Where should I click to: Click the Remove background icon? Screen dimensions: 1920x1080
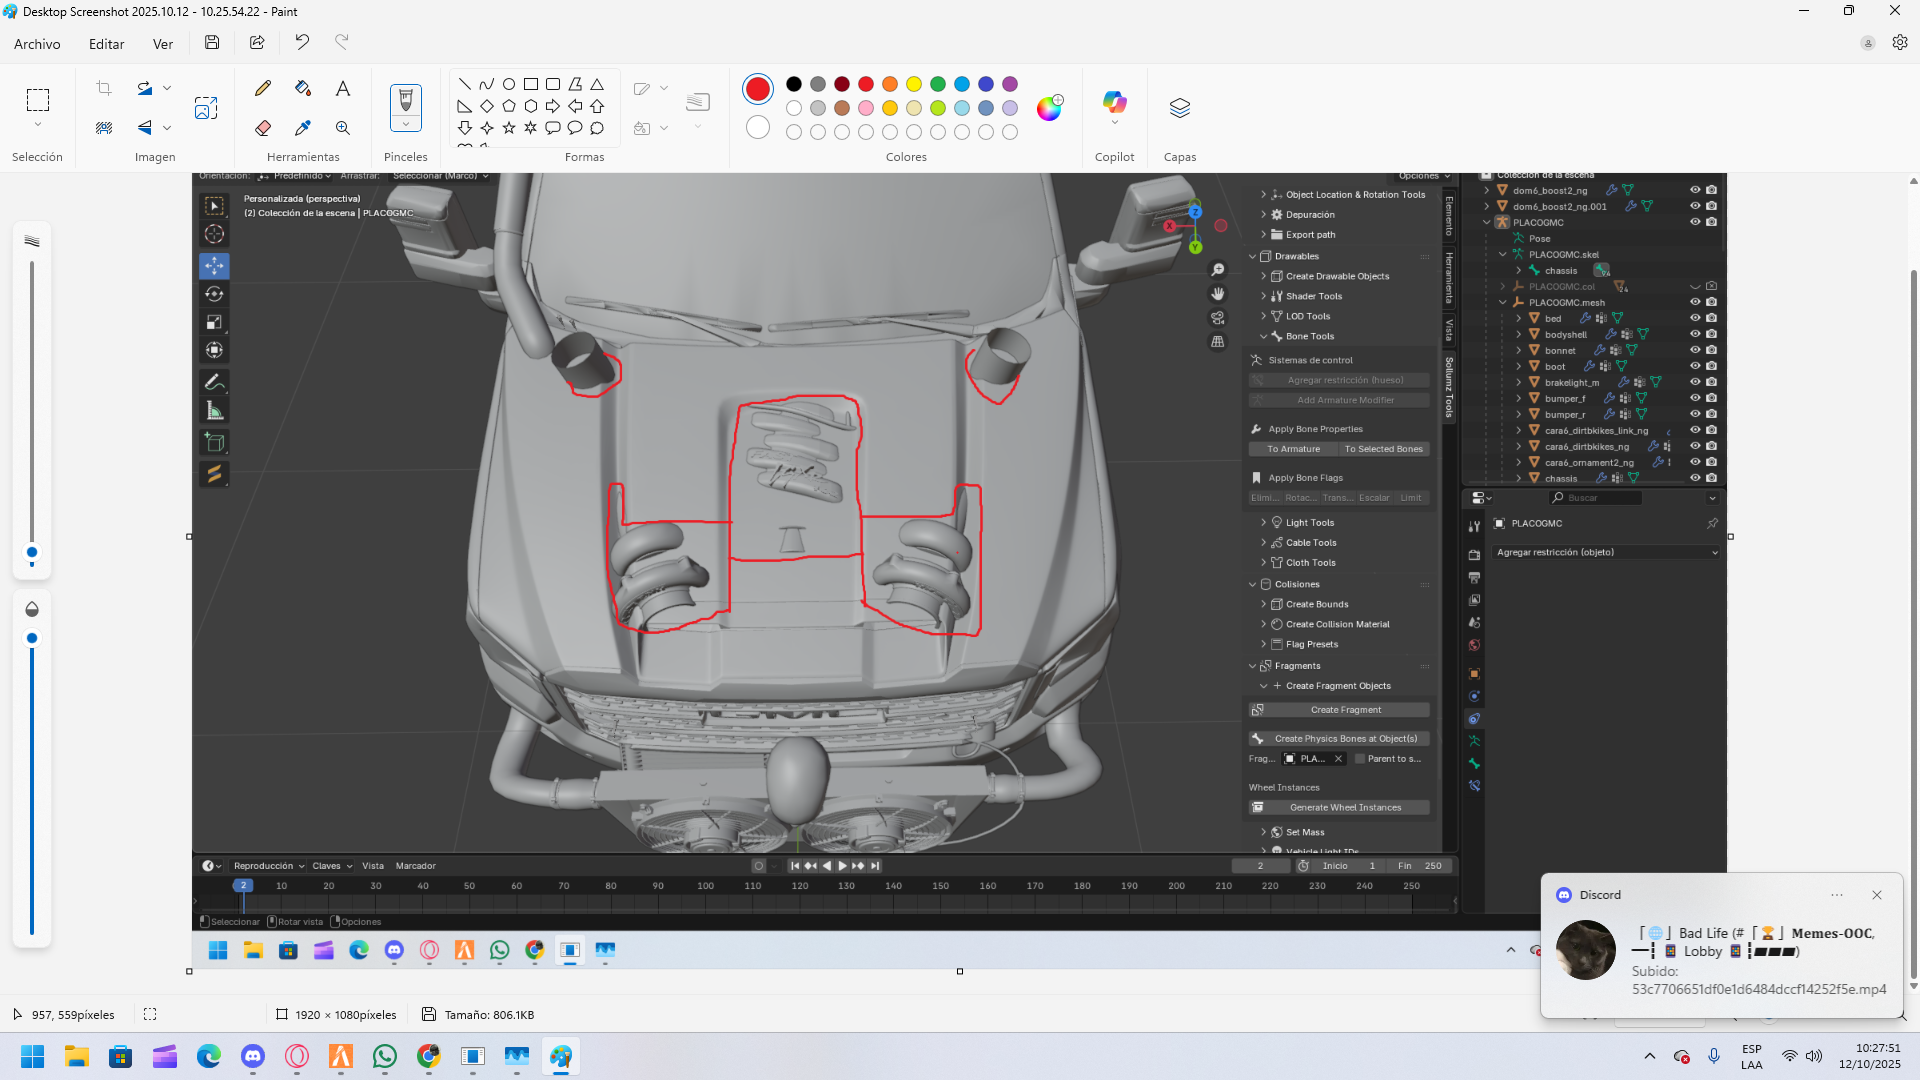click(104, 128)
